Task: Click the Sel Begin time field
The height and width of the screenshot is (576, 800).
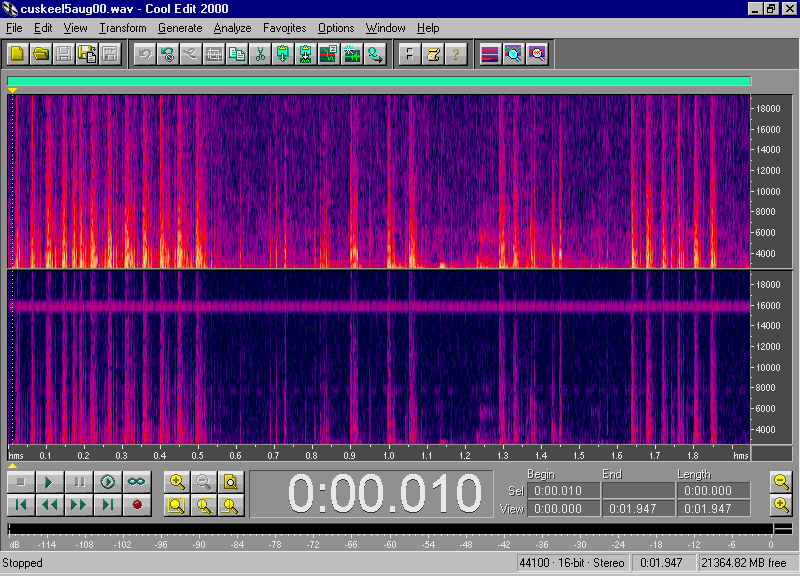Action: click(564, 491)
